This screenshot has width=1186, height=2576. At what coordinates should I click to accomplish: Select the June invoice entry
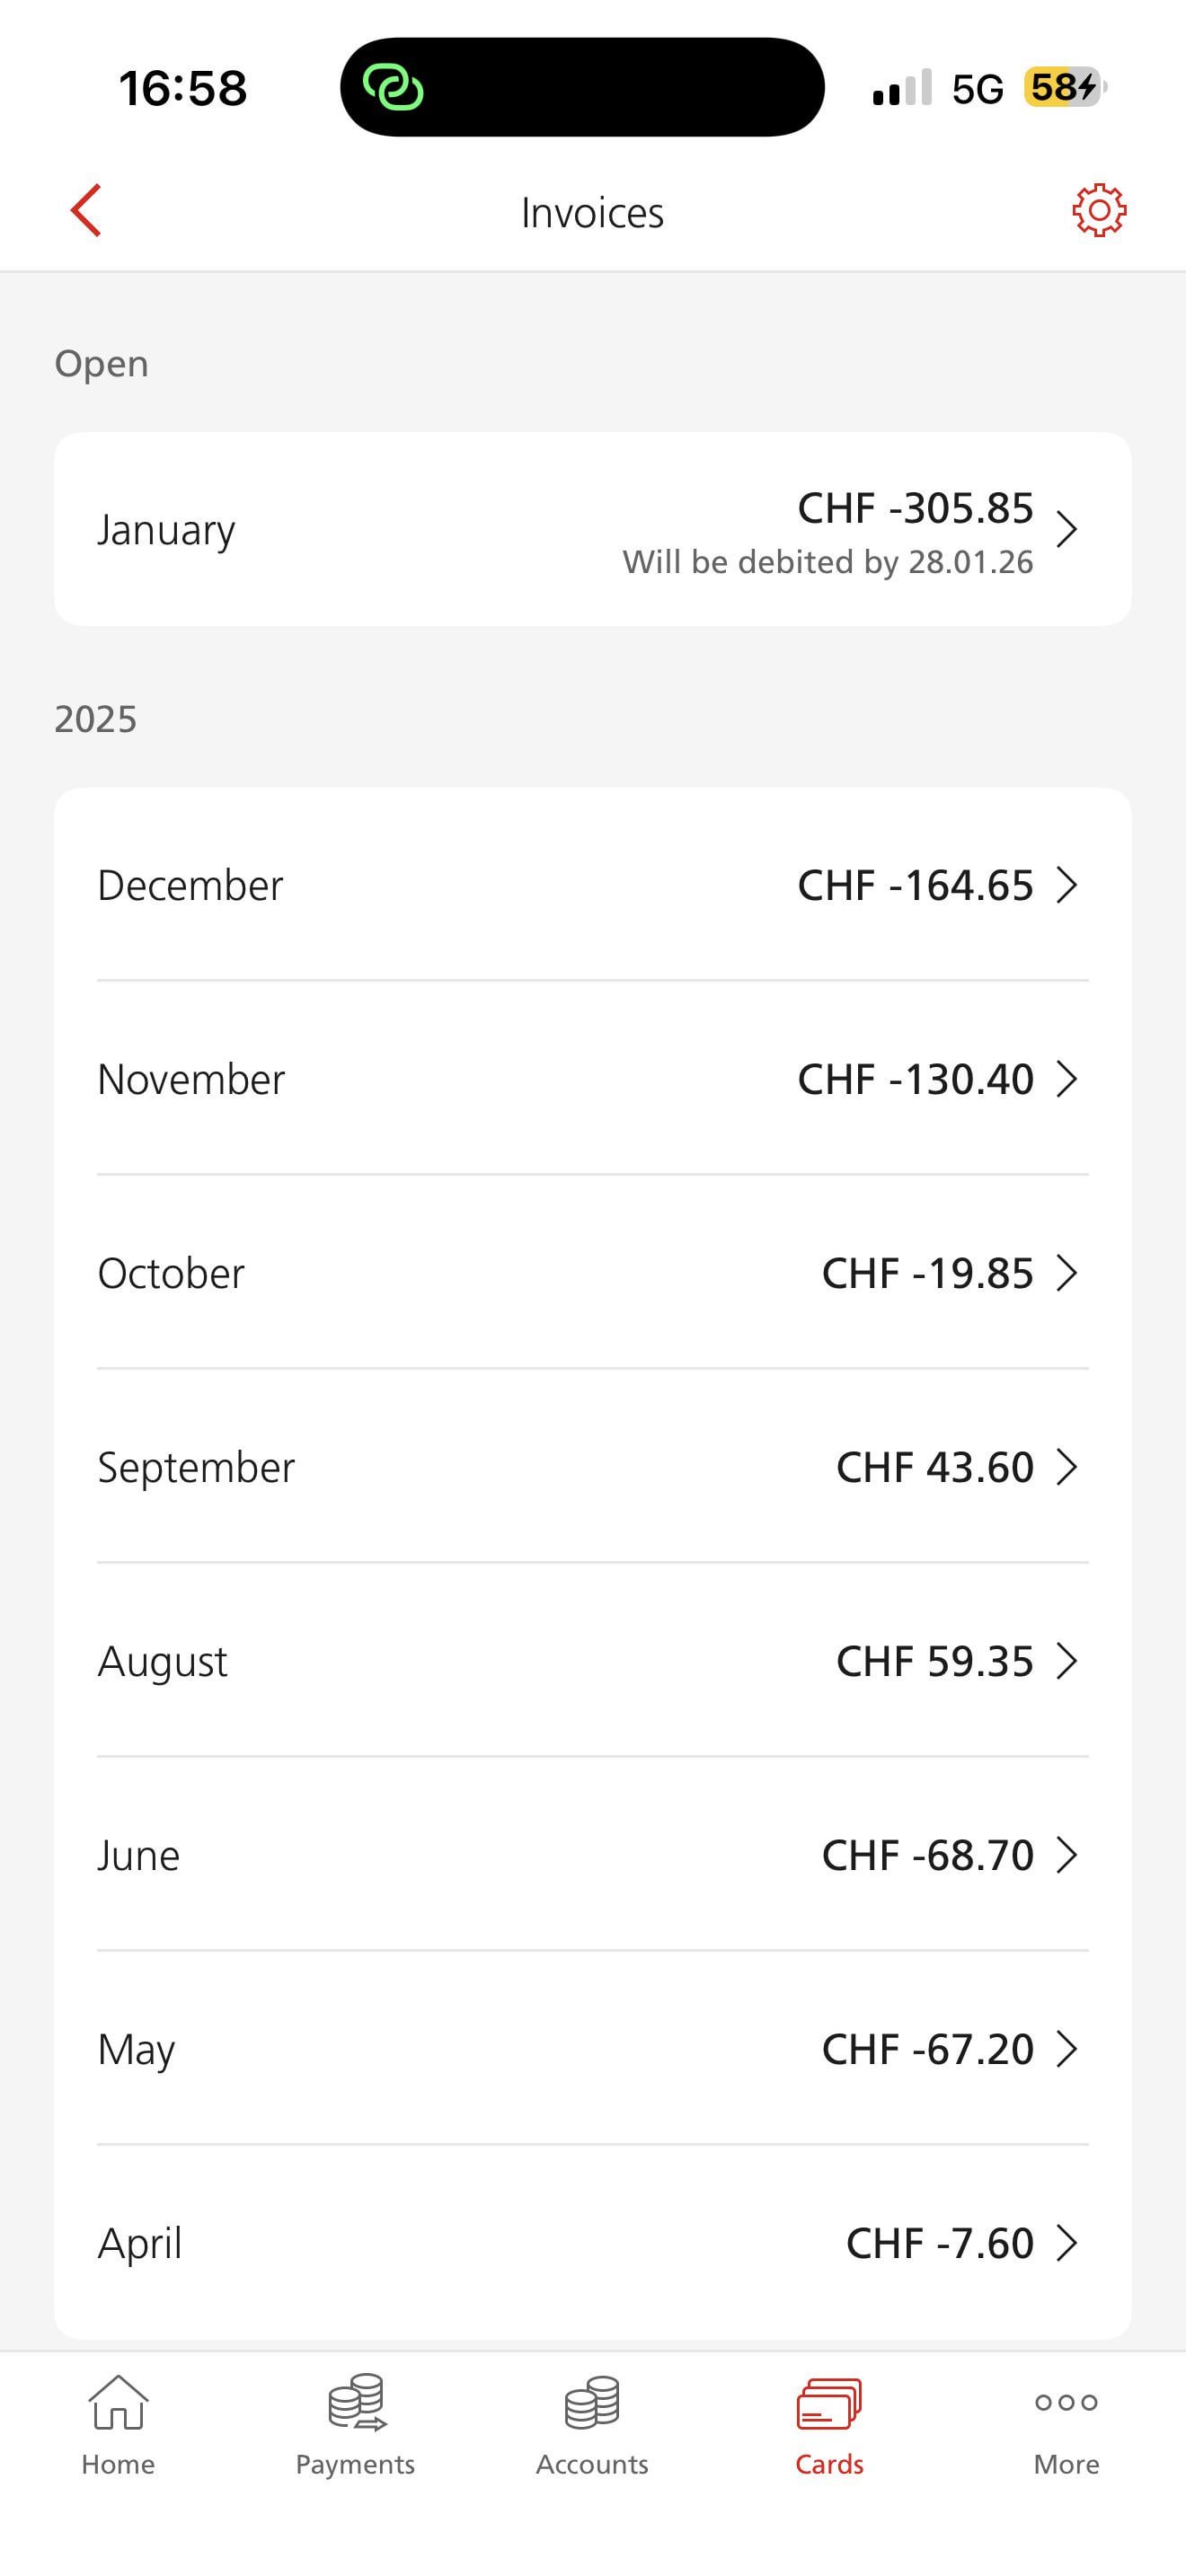tap(592, 1855)
